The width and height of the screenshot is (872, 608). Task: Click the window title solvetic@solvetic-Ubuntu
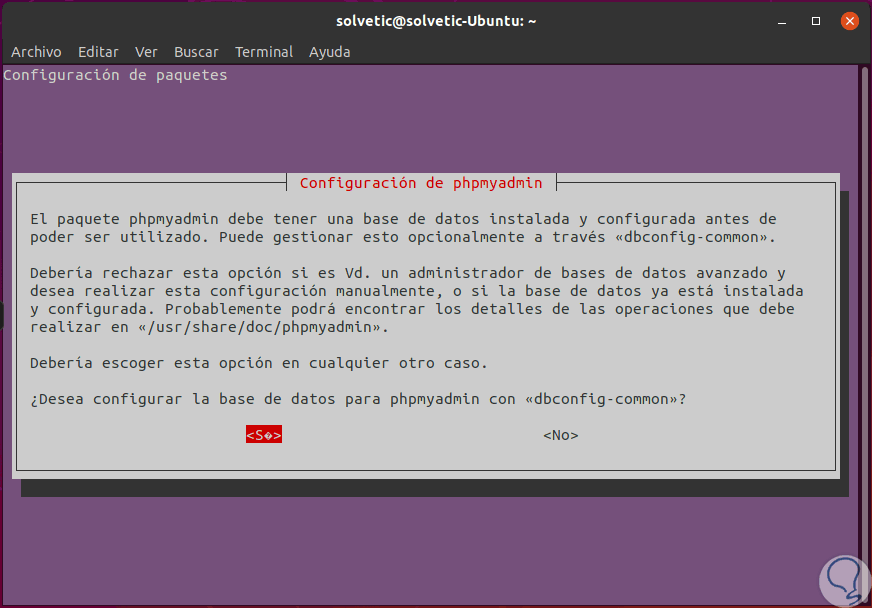click(x=436, y=21)
